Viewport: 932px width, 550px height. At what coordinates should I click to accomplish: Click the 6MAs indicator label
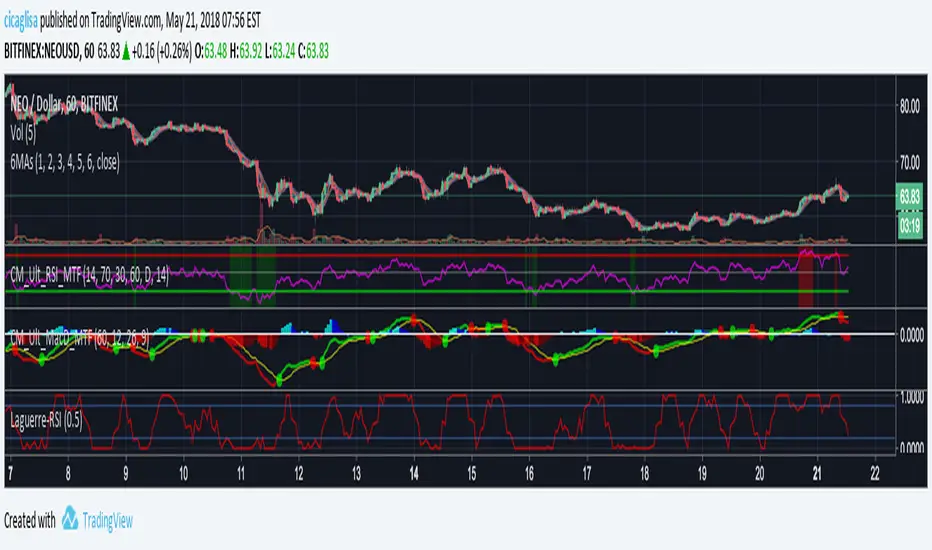pyautogui.click(x=65, y=162)
